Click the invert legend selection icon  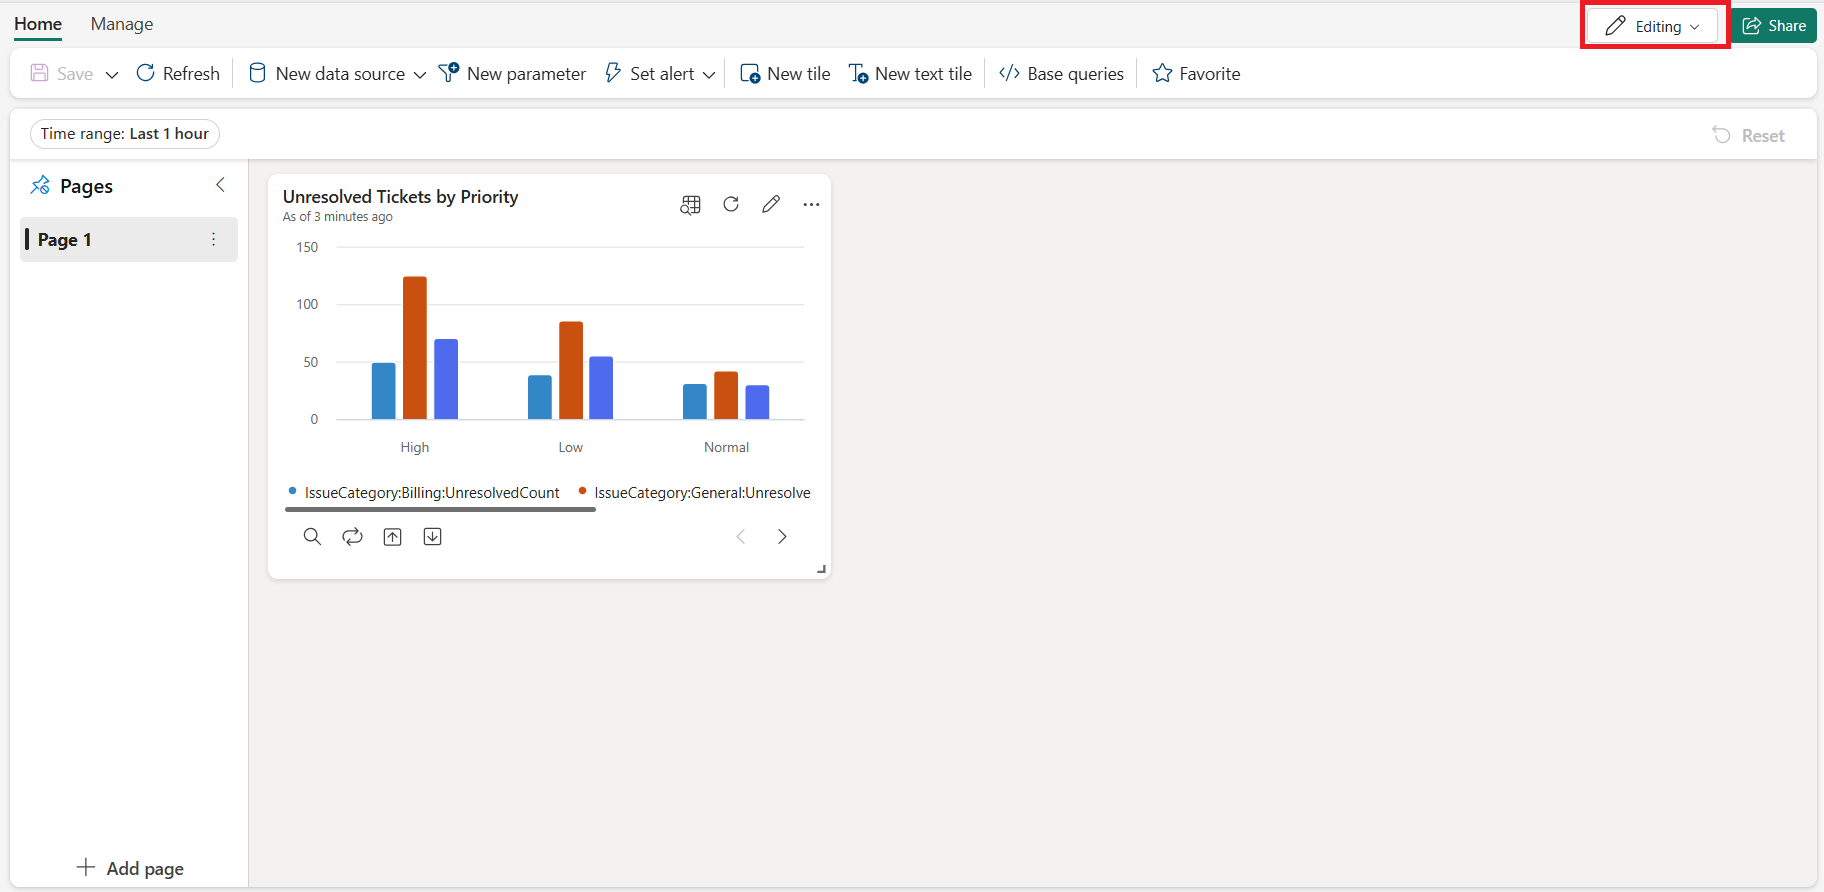(x=352, y=537)
